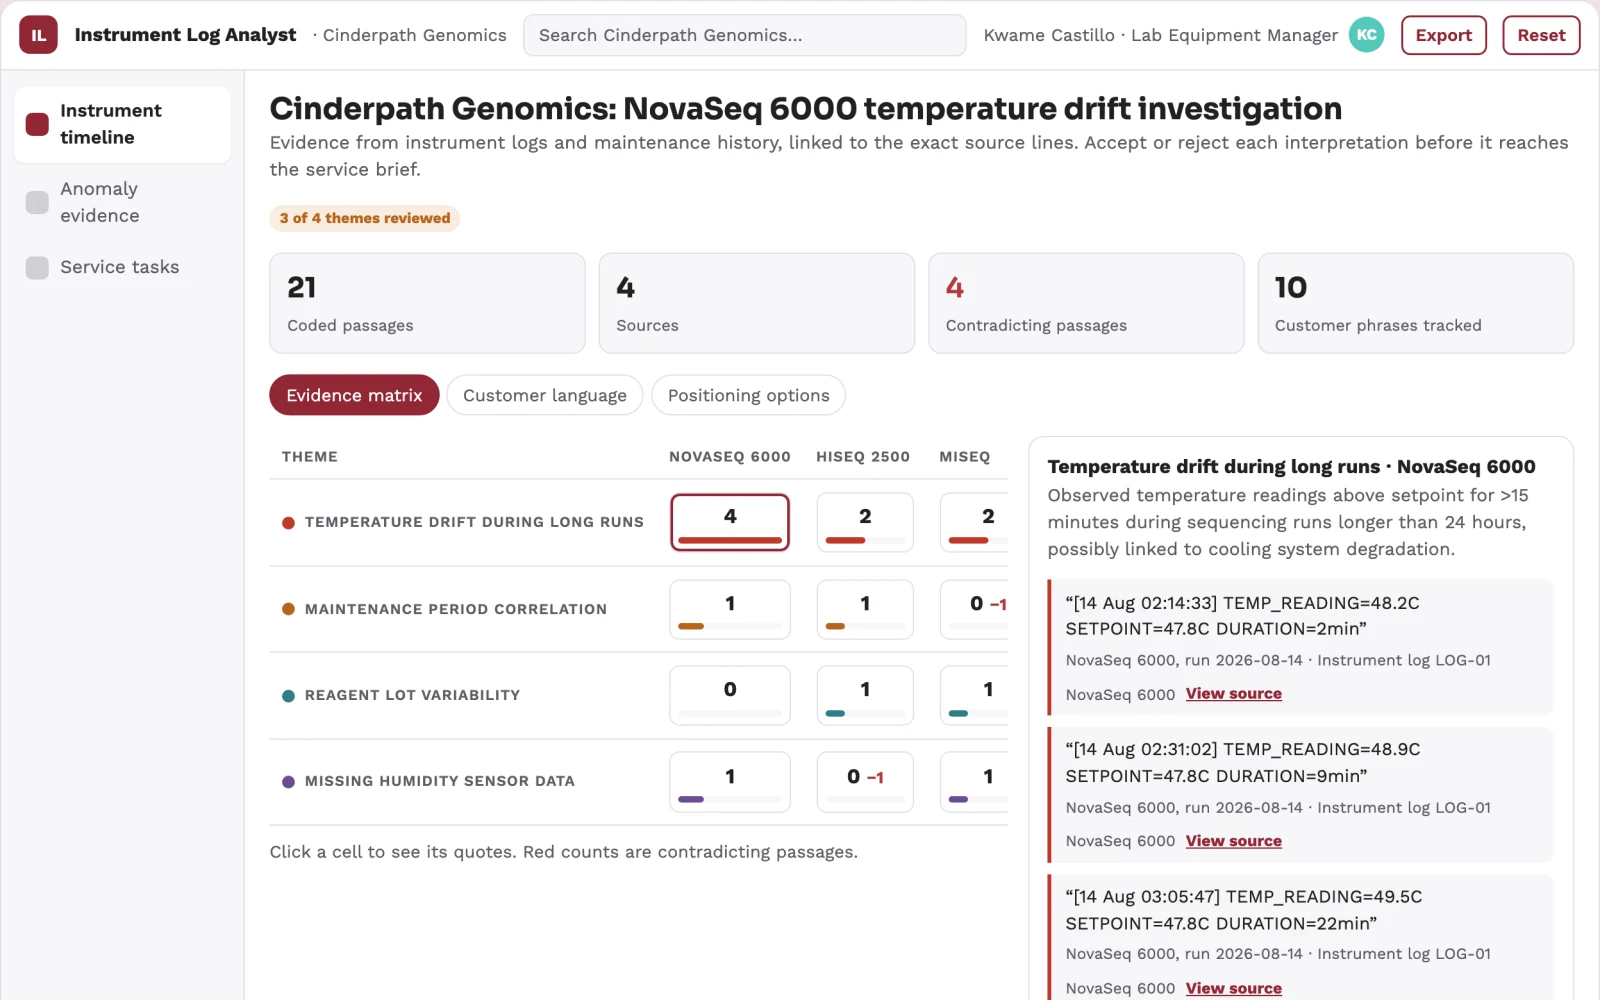Click the 21 Coded passages card
The image size is (1600, 1000).
[x=427, y=303]
